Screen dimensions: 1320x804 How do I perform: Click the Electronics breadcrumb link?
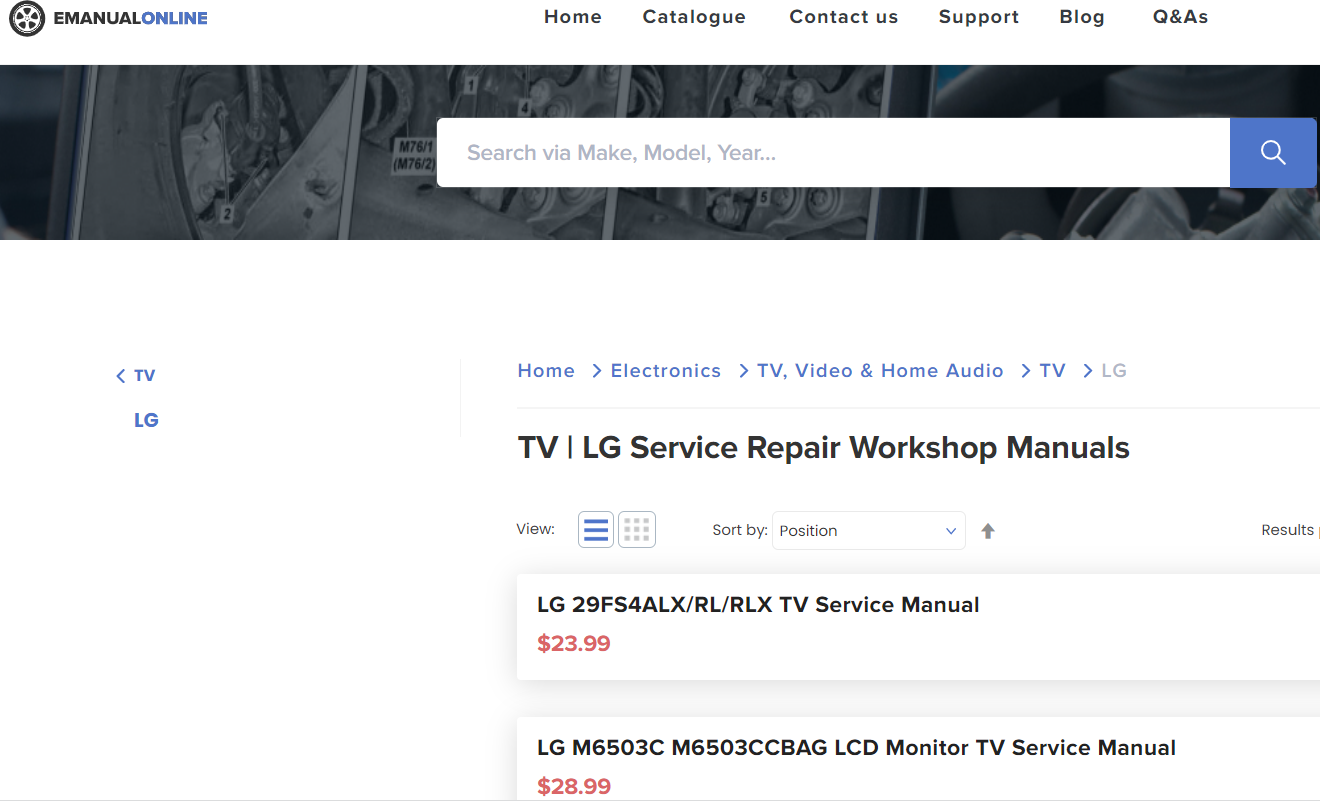pyautogui.click(x=666, y=371)
